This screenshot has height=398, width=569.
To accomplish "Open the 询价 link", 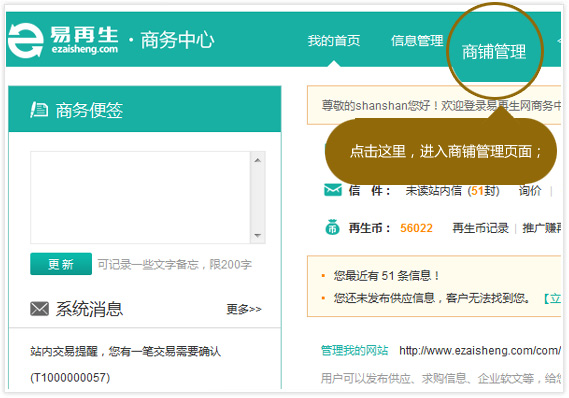I will (x=530, y=190).
